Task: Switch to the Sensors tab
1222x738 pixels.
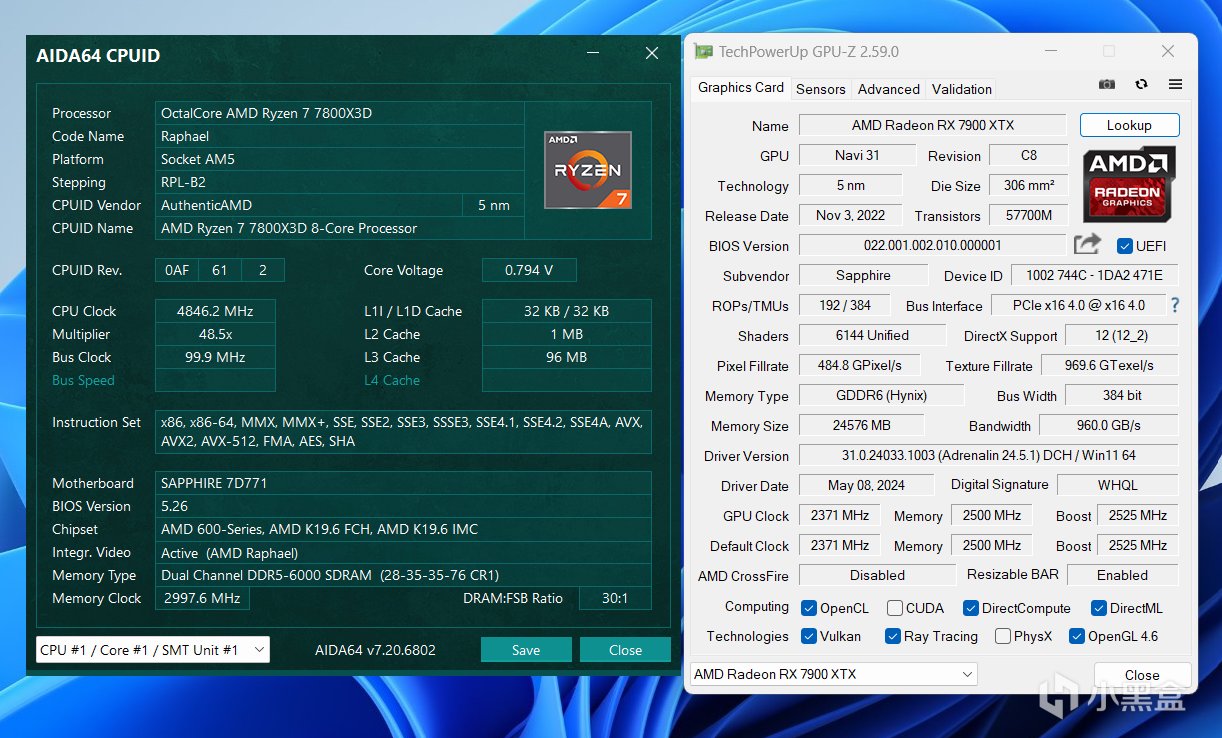Action: click(x=821, y=89)
